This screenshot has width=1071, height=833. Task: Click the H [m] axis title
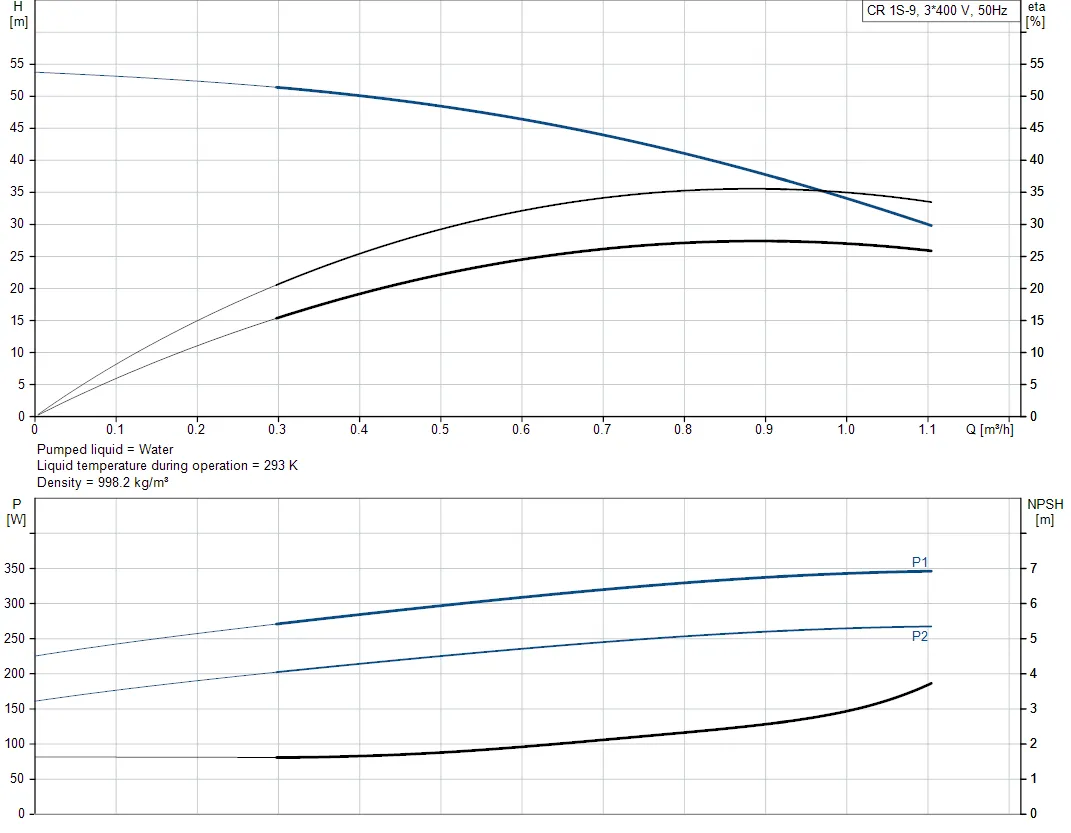(18, 14)
